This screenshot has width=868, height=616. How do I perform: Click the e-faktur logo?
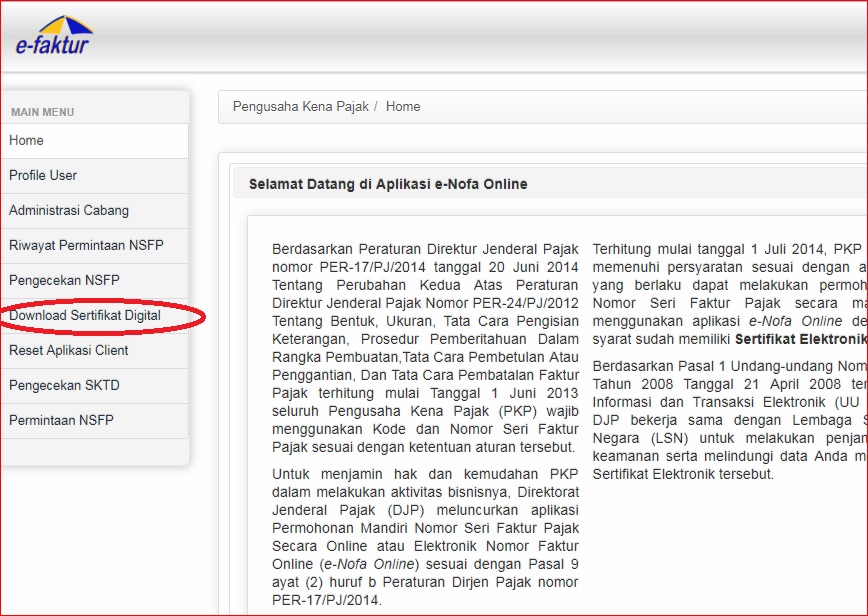point(54,35)
